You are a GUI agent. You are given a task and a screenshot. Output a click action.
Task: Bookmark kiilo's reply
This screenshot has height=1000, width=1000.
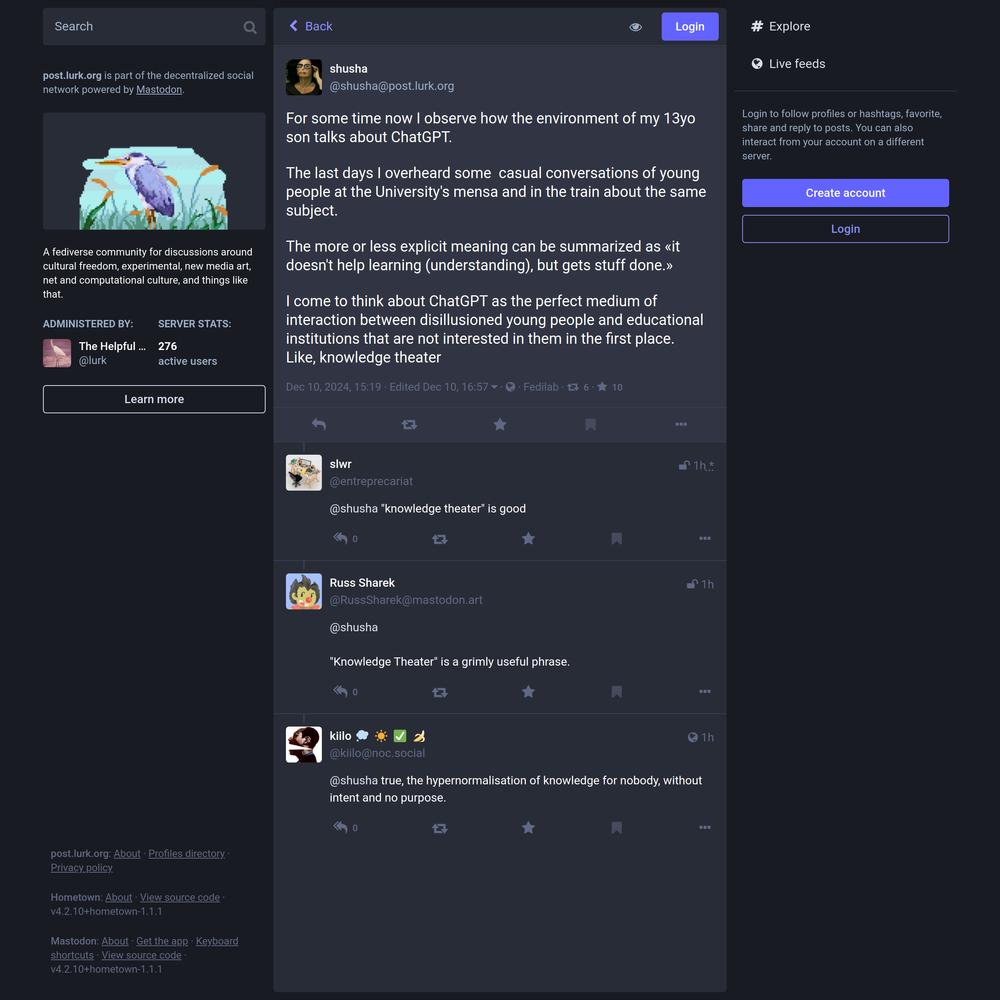pos(617,828)
